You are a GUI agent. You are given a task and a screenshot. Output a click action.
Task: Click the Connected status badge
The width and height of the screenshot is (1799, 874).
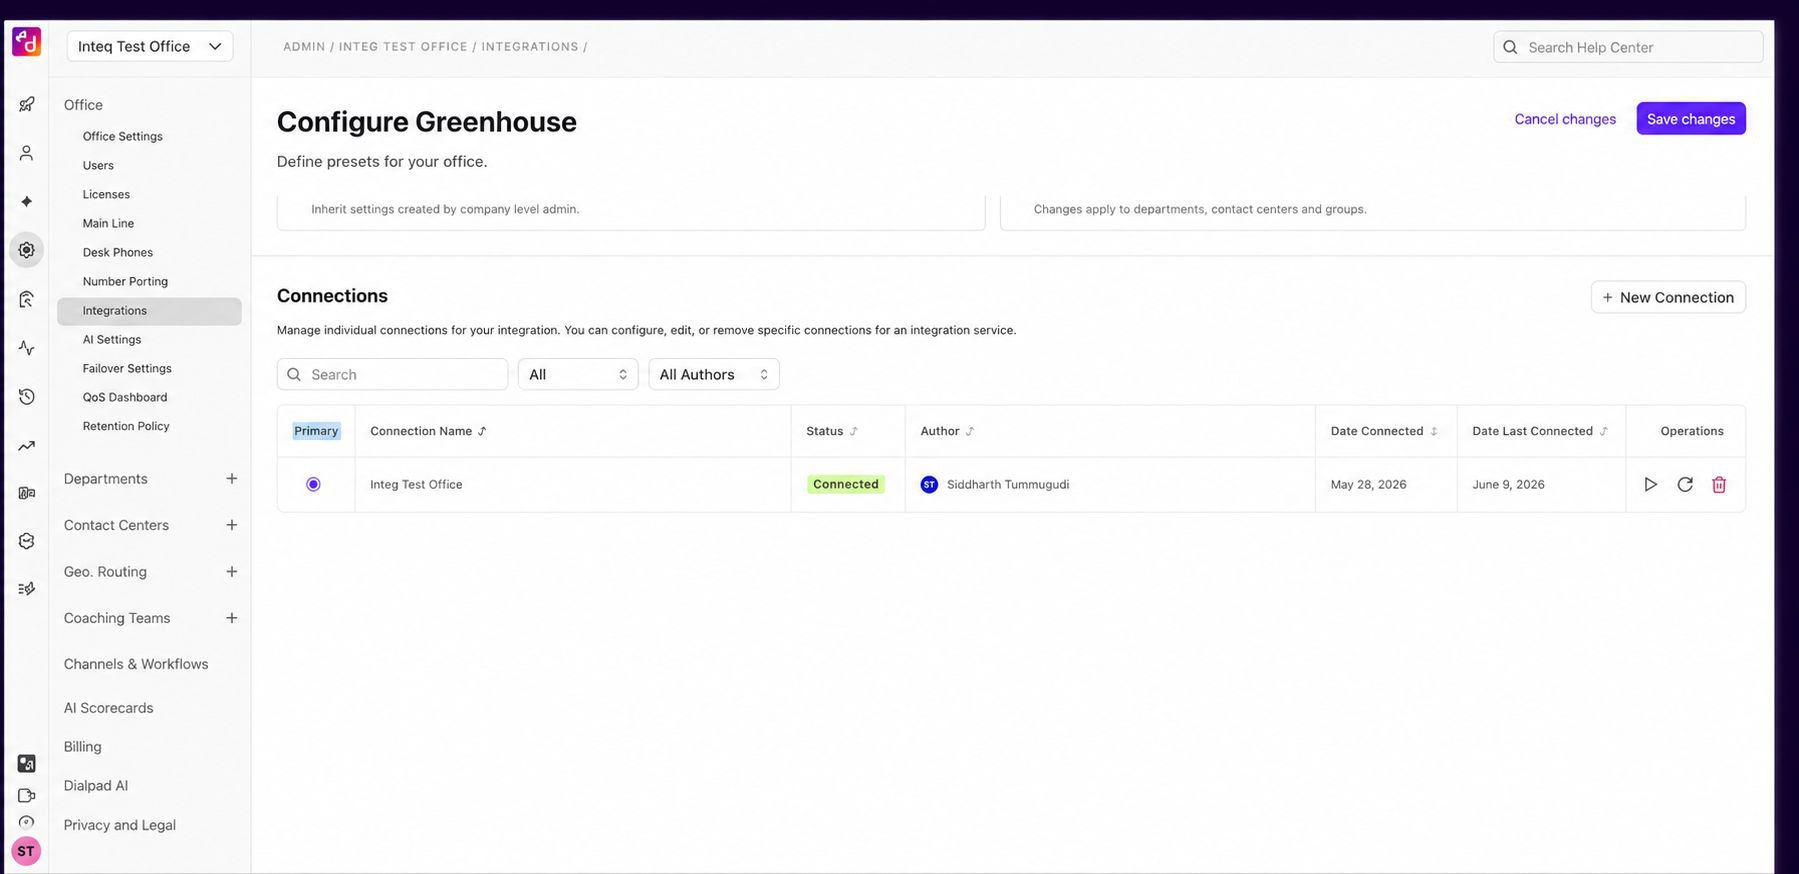pos(846,484)
